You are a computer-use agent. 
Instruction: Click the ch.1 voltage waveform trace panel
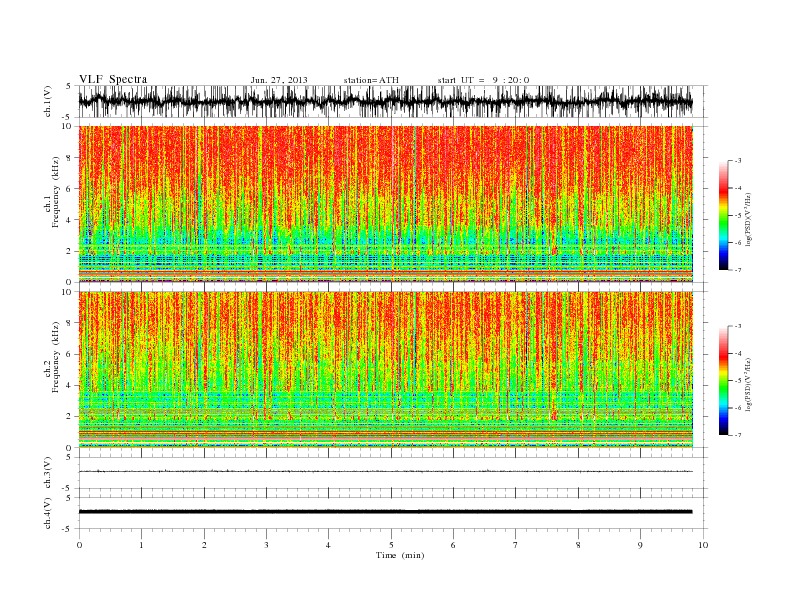[x=393, y=101]
